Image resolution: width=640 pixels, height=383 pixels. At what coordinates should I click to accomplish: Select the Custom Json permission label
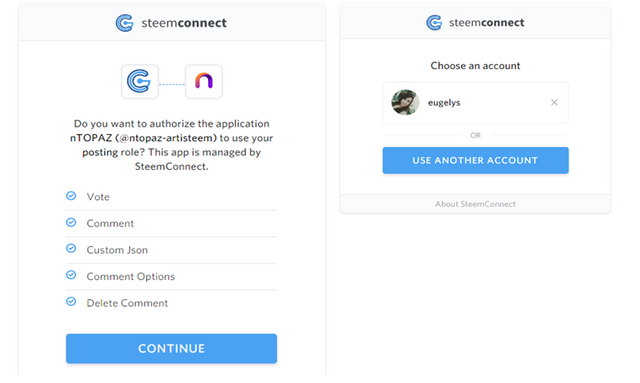117,250
